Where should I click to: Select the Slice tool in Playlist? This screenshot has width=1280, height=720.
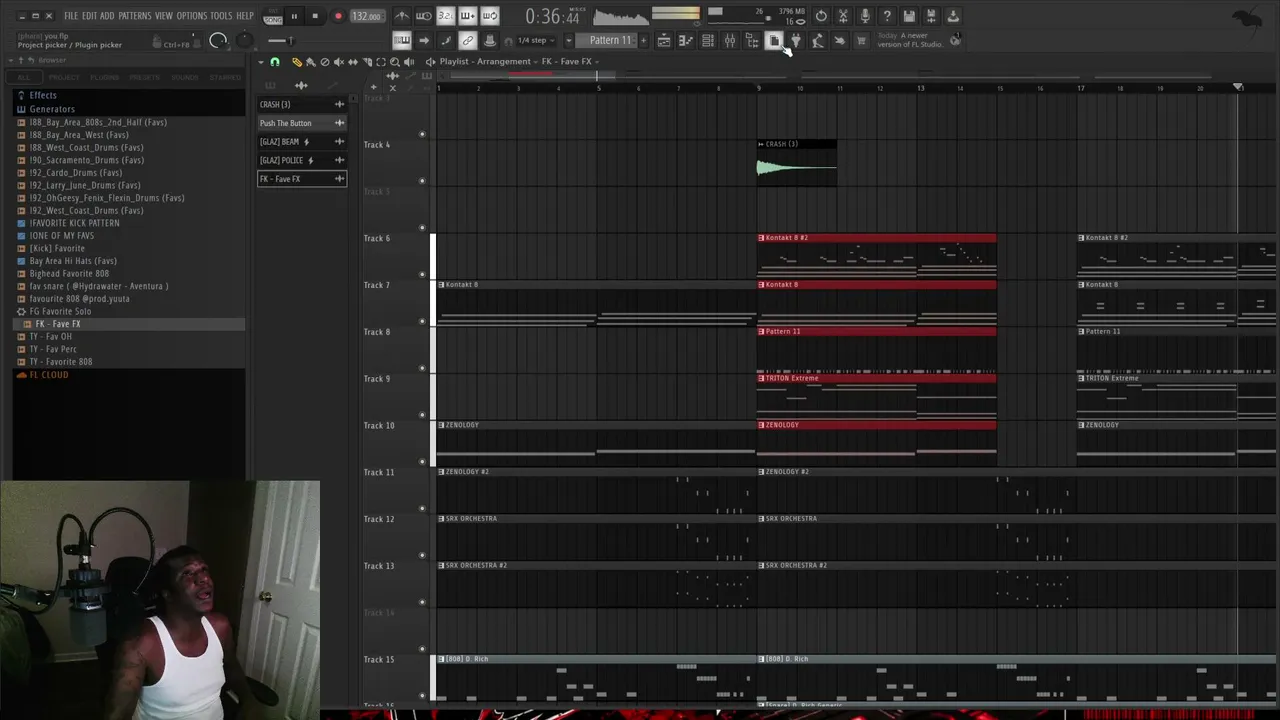(x=366, y=62)
